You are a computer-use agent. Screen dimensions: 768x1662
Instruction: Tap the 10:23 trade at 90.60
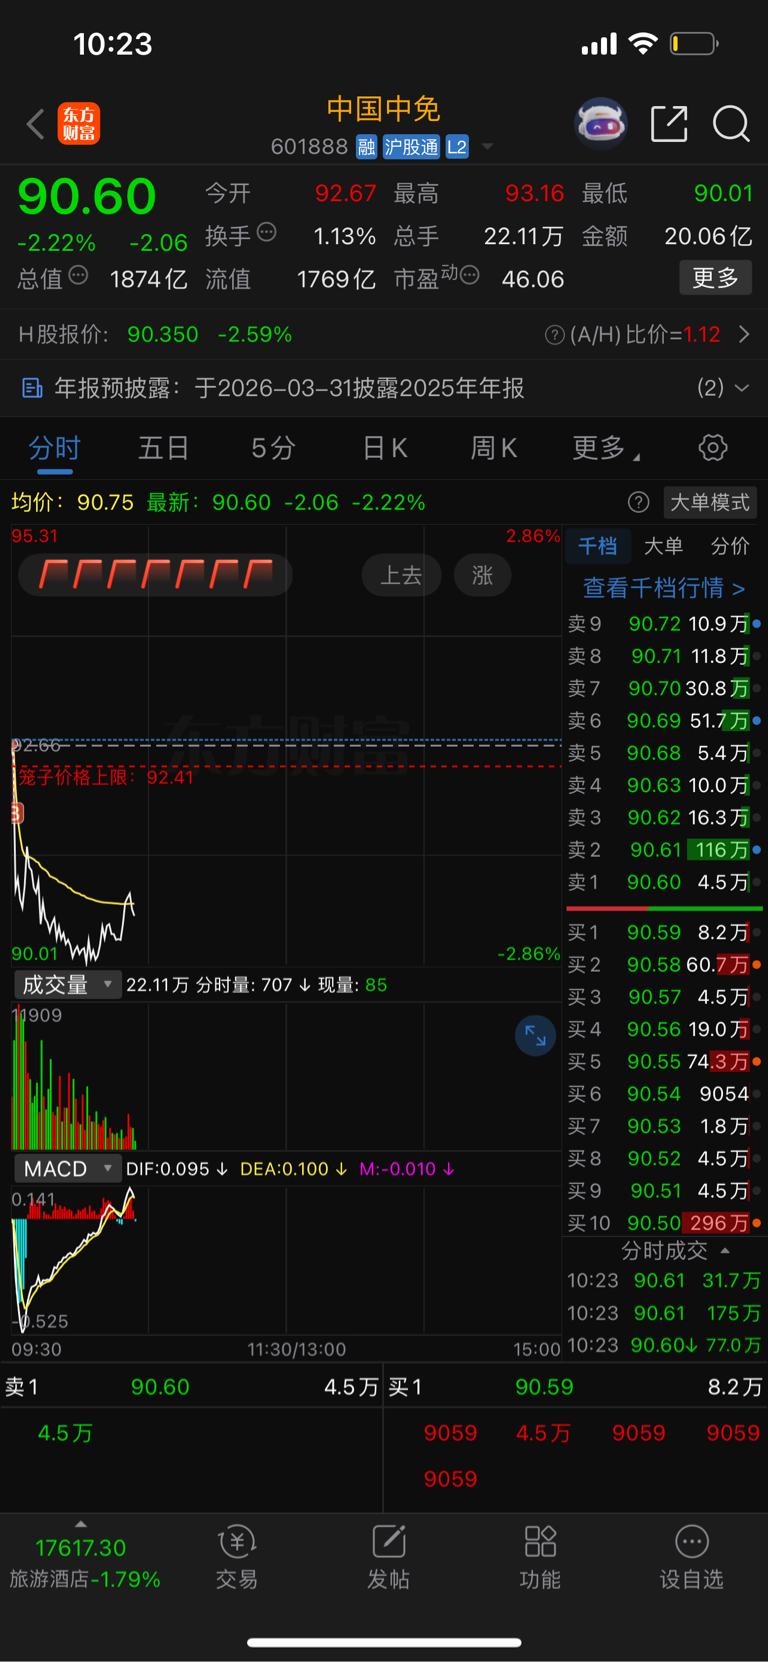coord(664,1345)
